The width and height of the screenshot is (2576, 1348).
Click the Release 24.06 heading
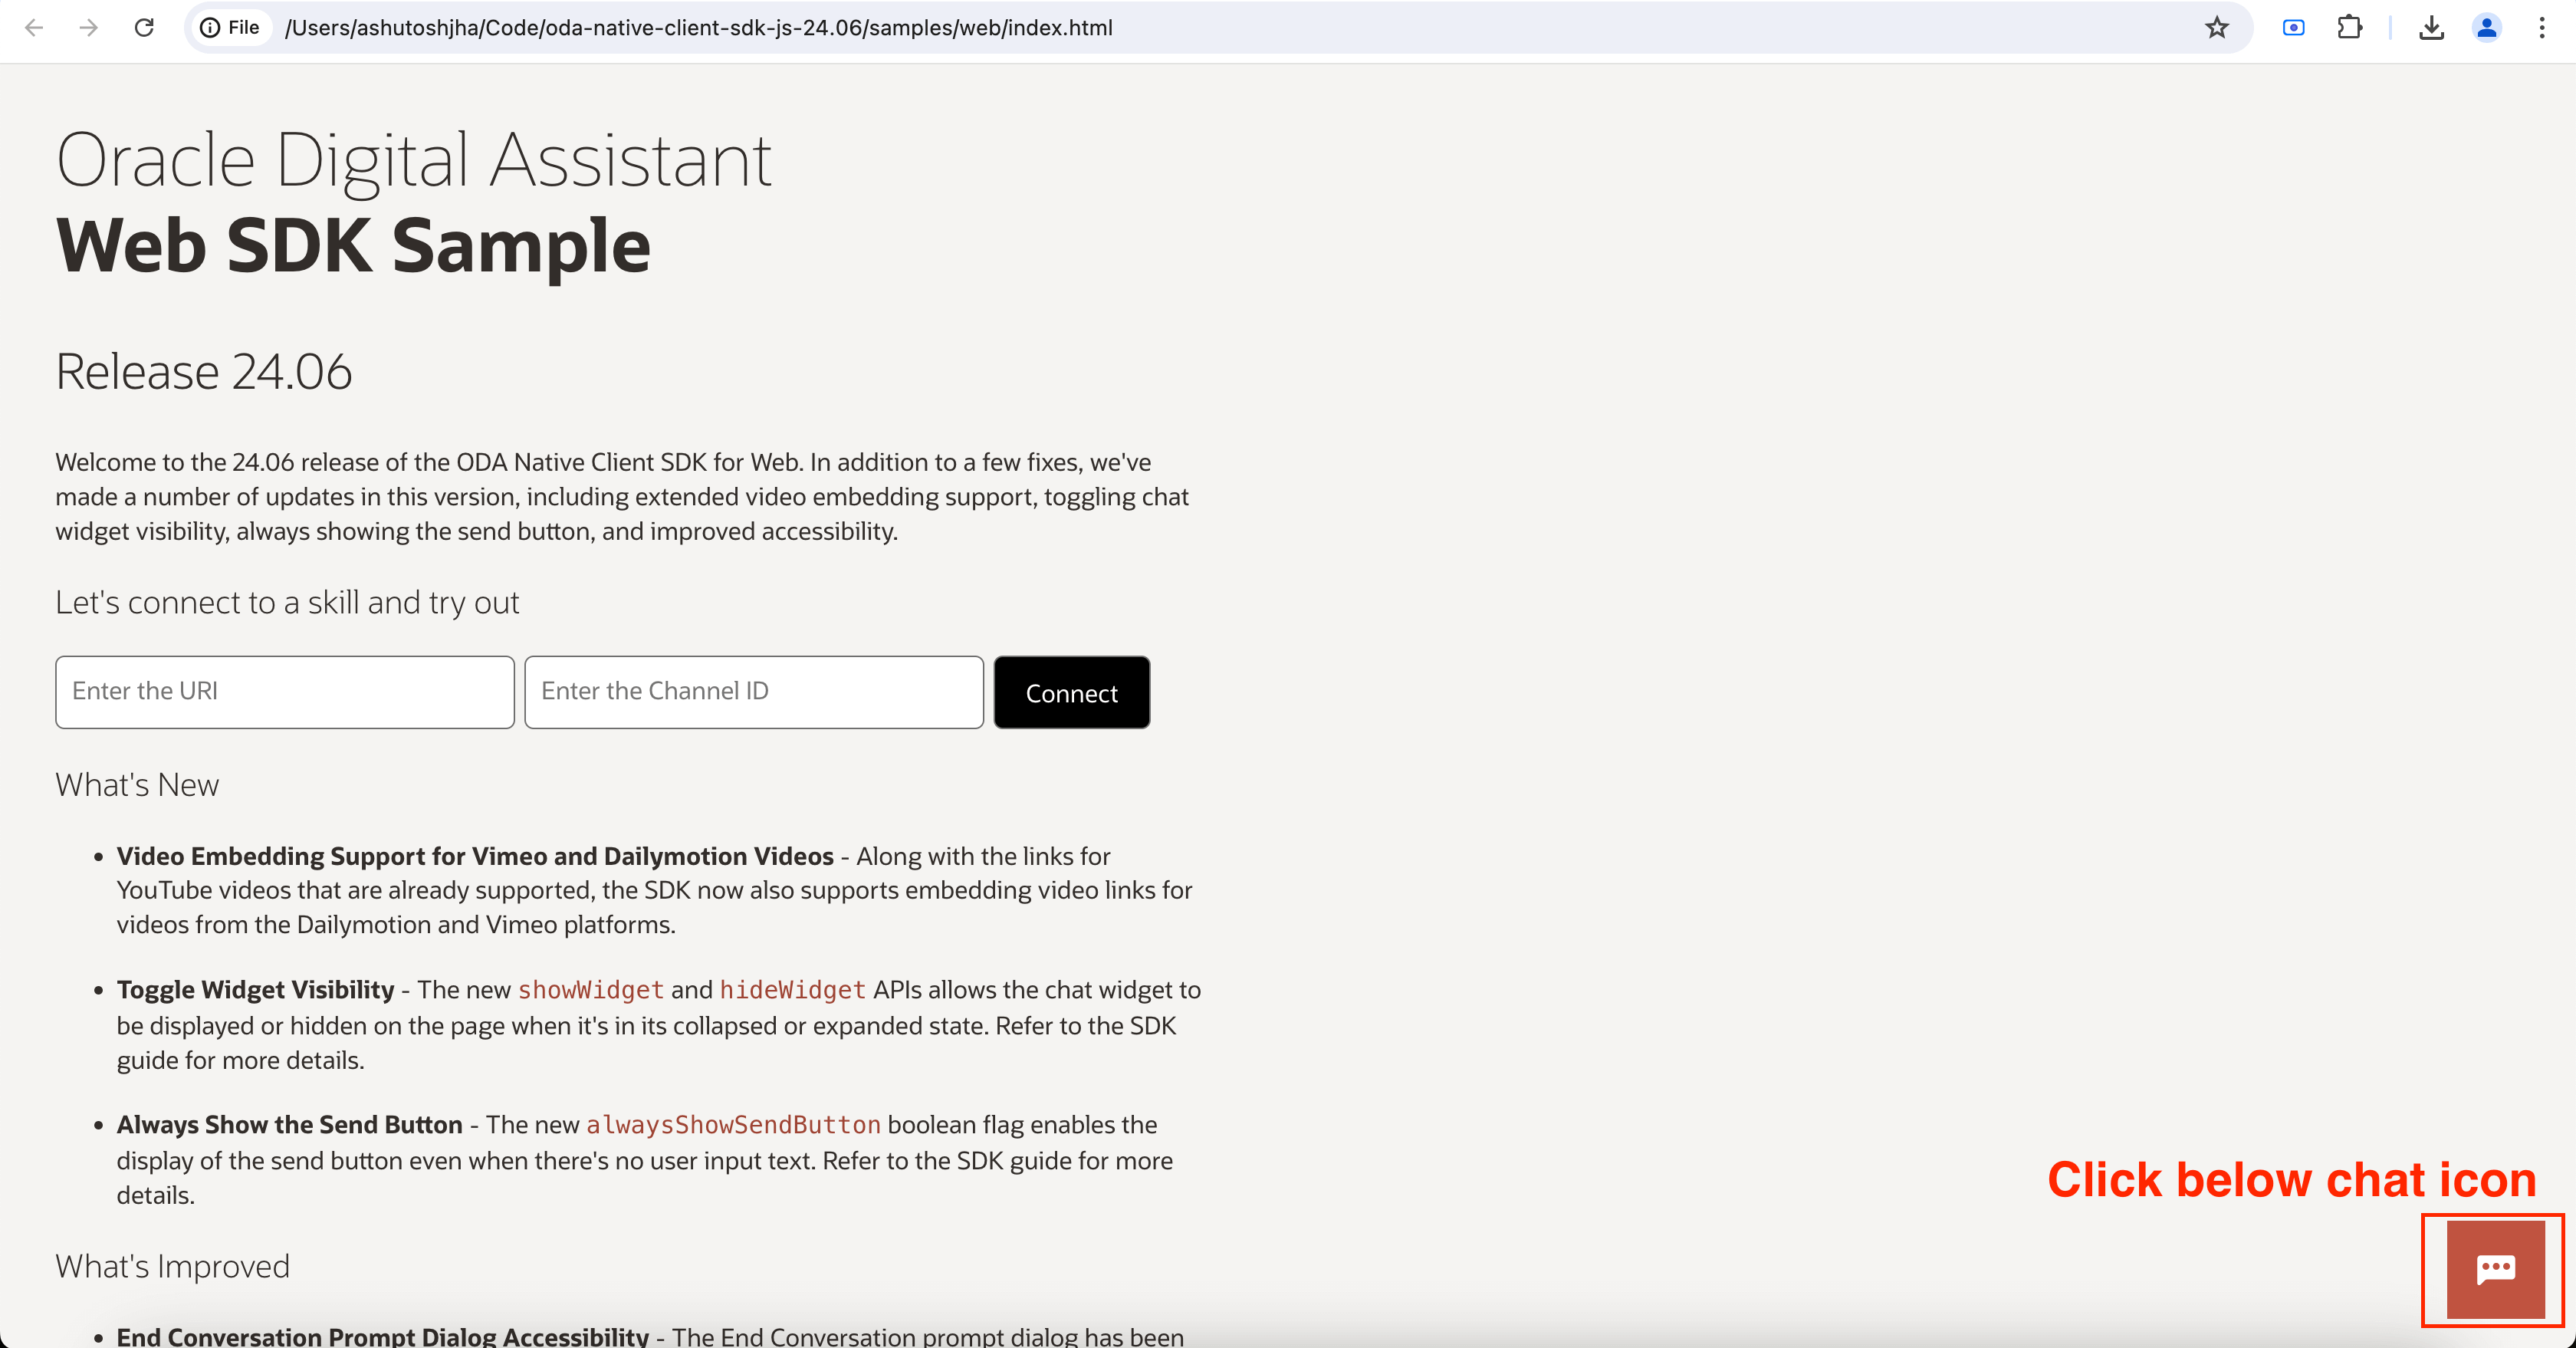click(204, 372)
